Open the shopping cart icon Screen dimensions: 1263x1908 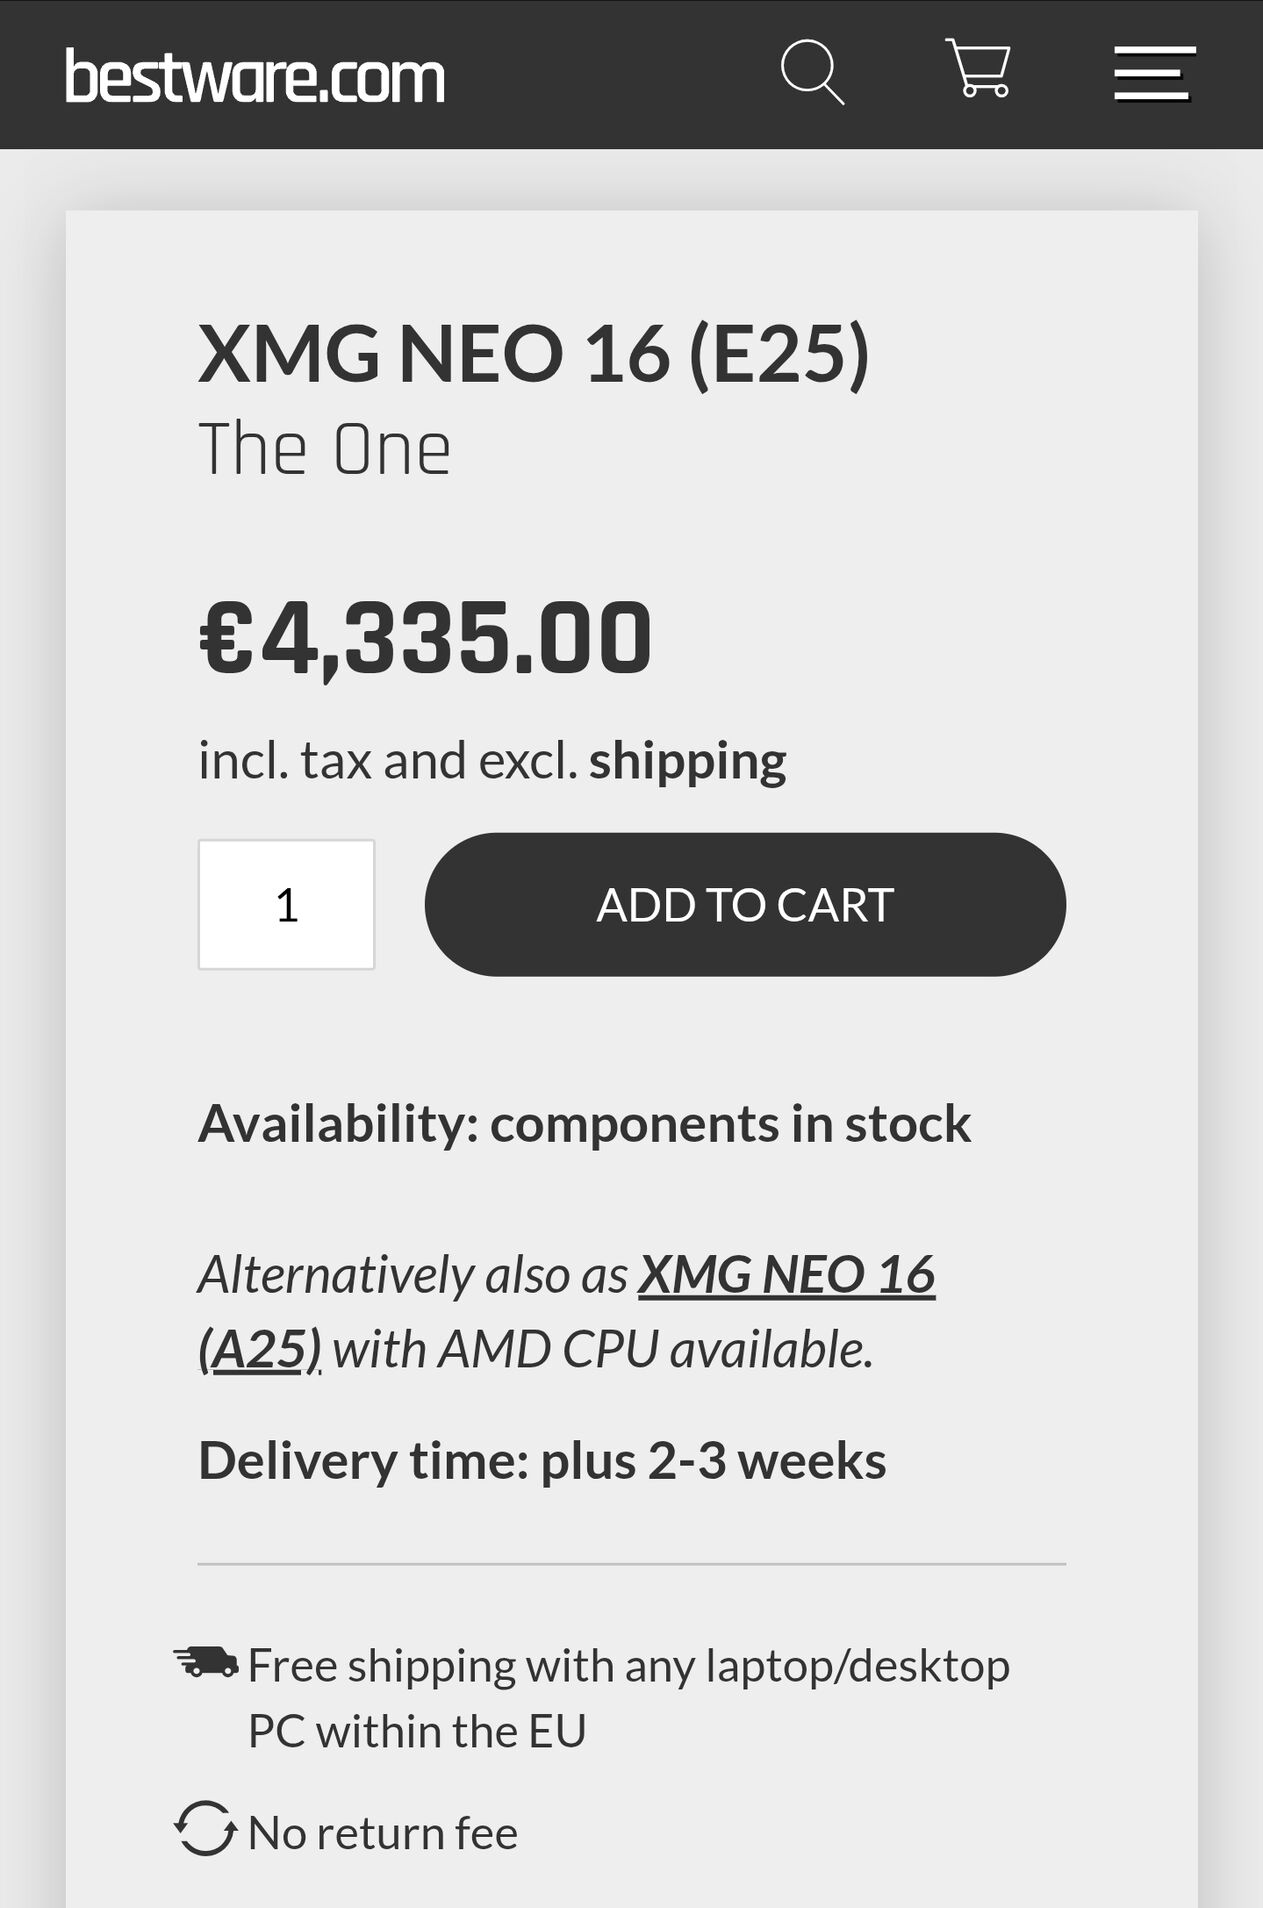978,69
